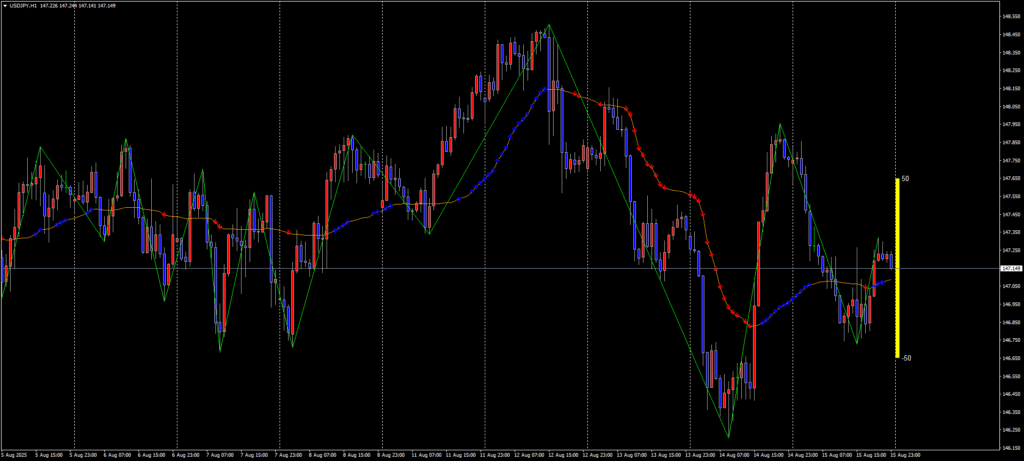The height and width of the screenshot is (461, 1024).
Task: Click the 146.150 price scale label
Action: point(1010,448)
